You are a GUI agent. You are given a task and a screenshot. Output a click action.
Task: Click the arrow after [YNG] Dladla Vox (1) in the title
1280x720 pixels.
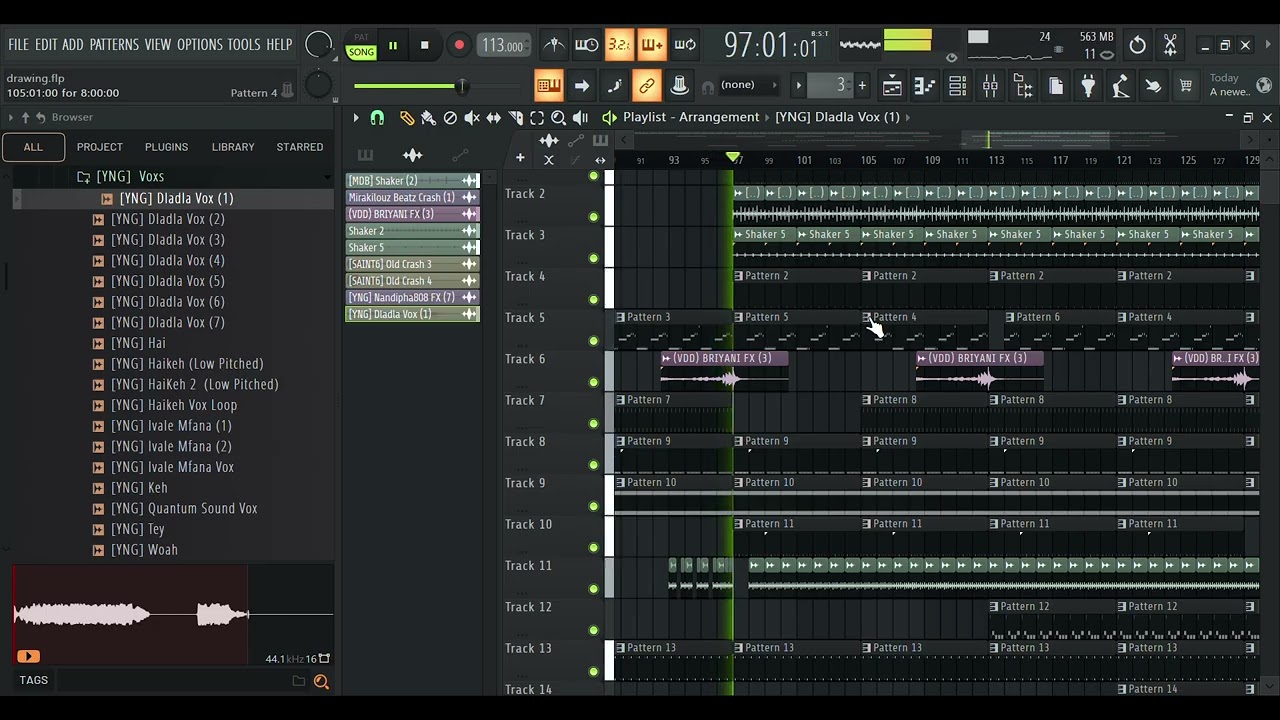pyautogui.click(x=907, y=117)
